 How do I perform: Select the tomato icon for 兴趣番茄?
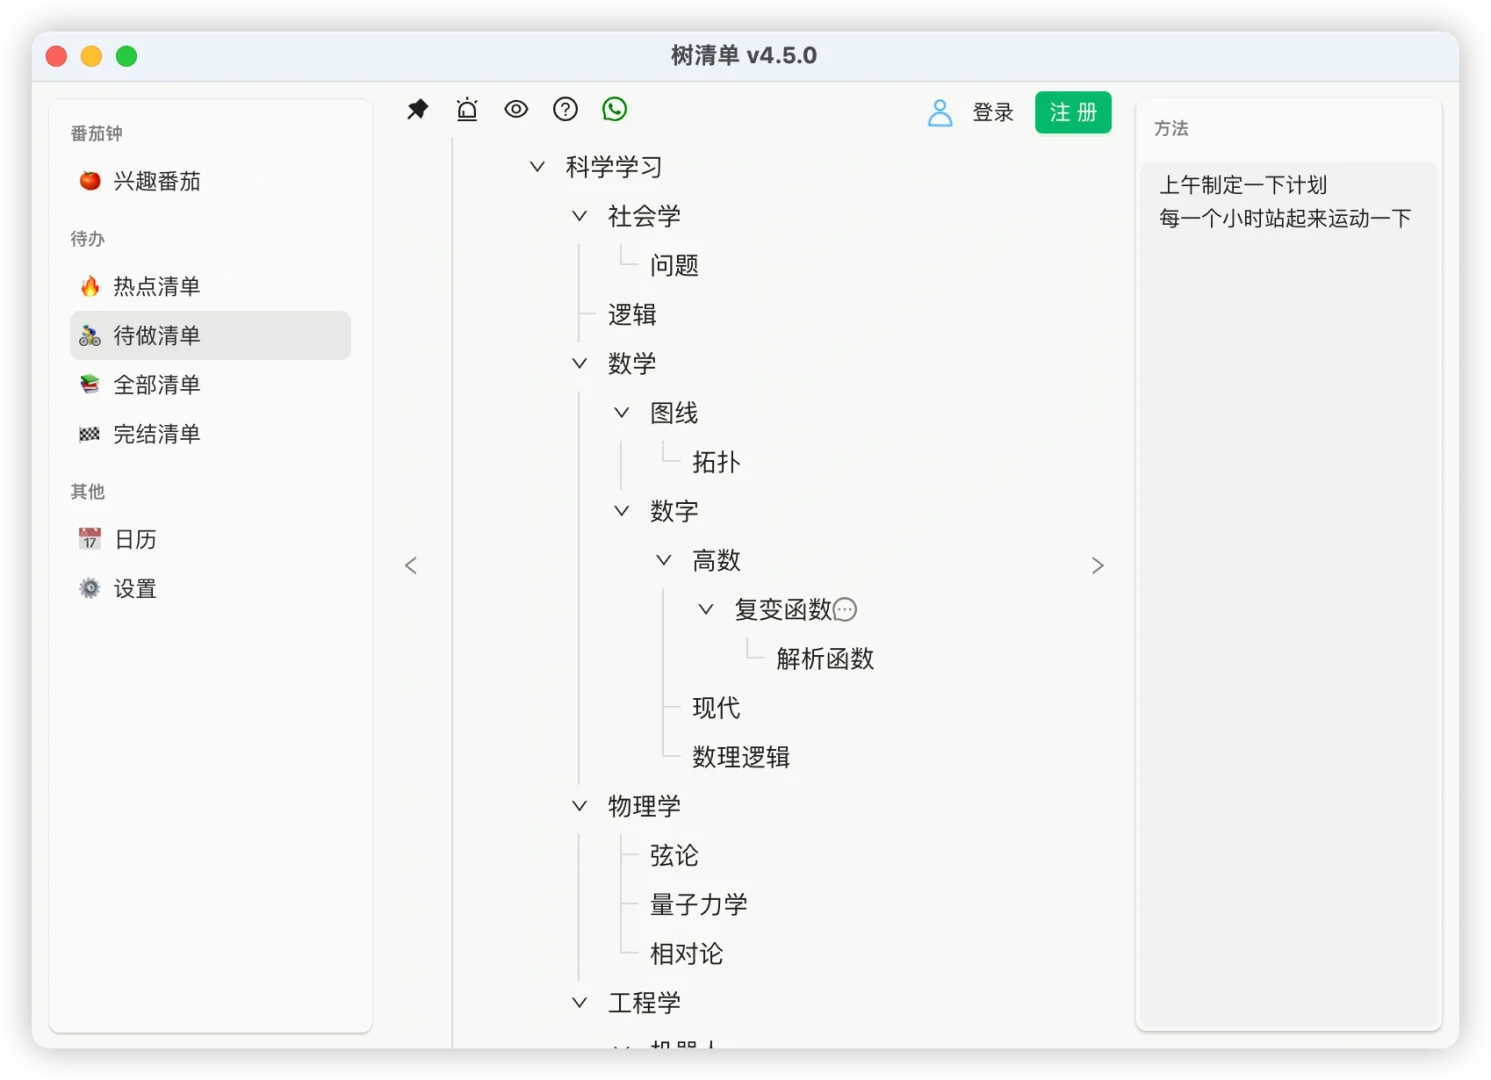89,181
